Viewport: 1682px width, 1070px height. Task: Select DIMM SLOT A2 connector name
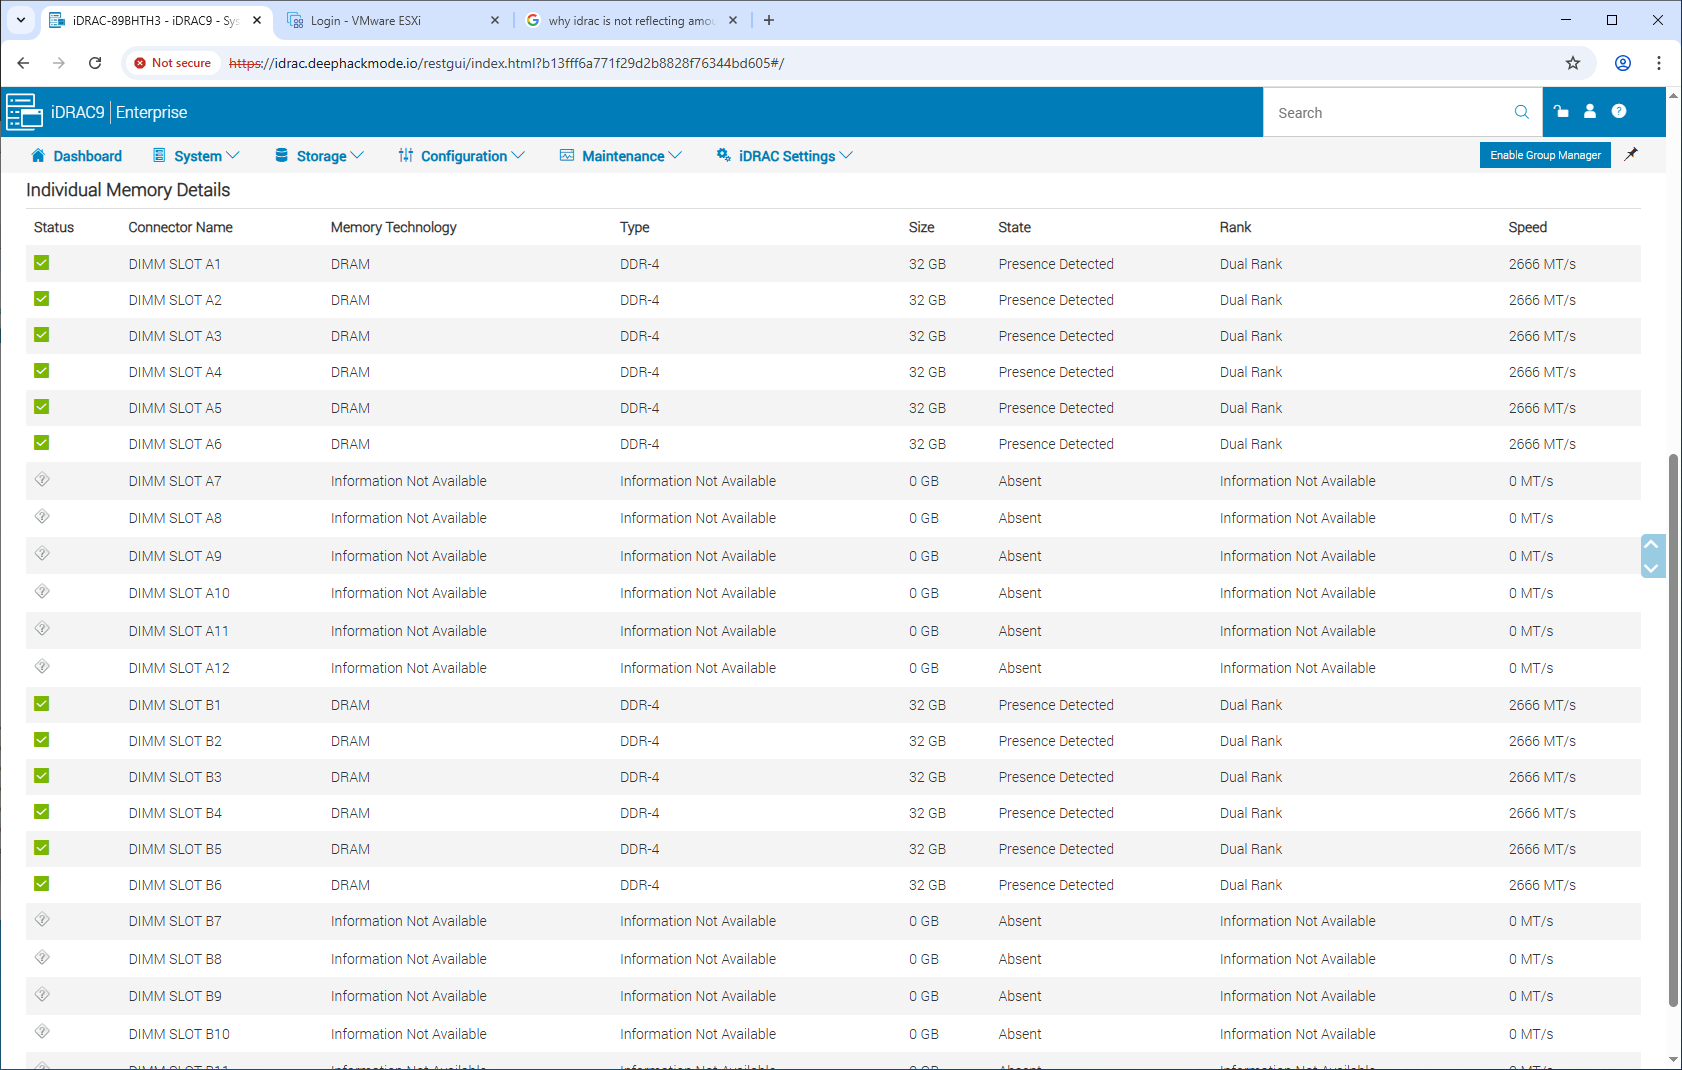point(175,300)
